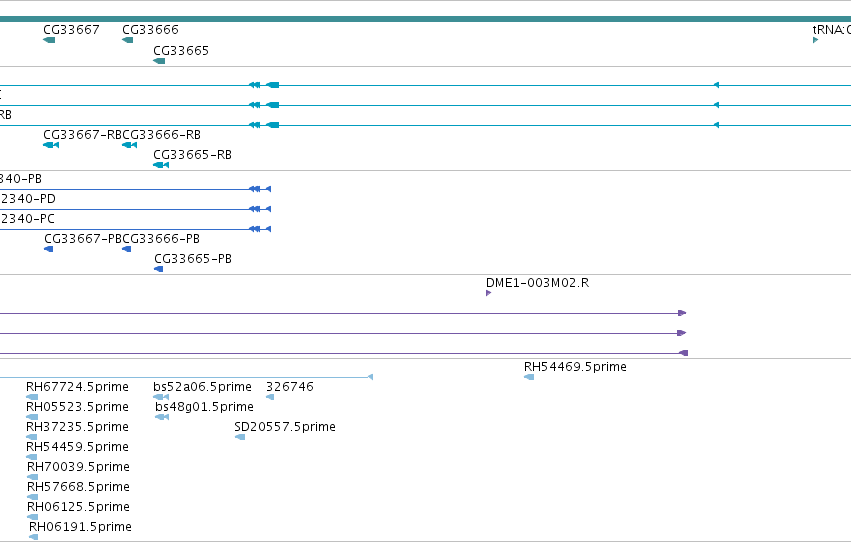The height and width of the screenshot is (542, 851).
Task: Click the CG33667 gene label
Action: (x=72, y=30)
